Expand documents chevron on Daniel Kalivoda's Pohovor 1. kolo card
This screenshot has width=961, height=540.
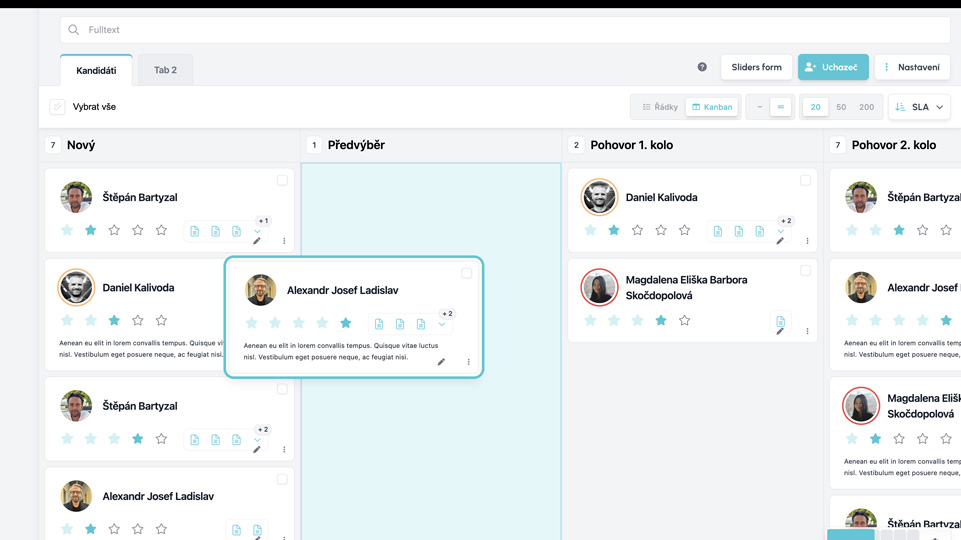point(781,231)
